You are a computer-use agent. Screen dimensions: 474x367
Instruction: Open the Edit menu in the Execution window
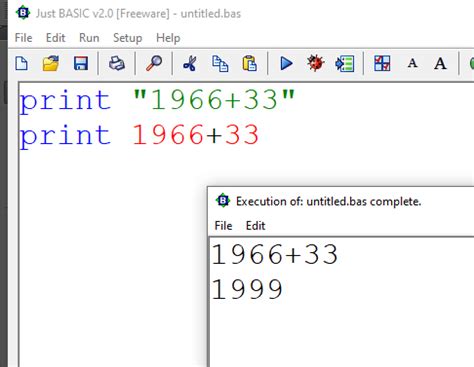(x=255, y=226)
